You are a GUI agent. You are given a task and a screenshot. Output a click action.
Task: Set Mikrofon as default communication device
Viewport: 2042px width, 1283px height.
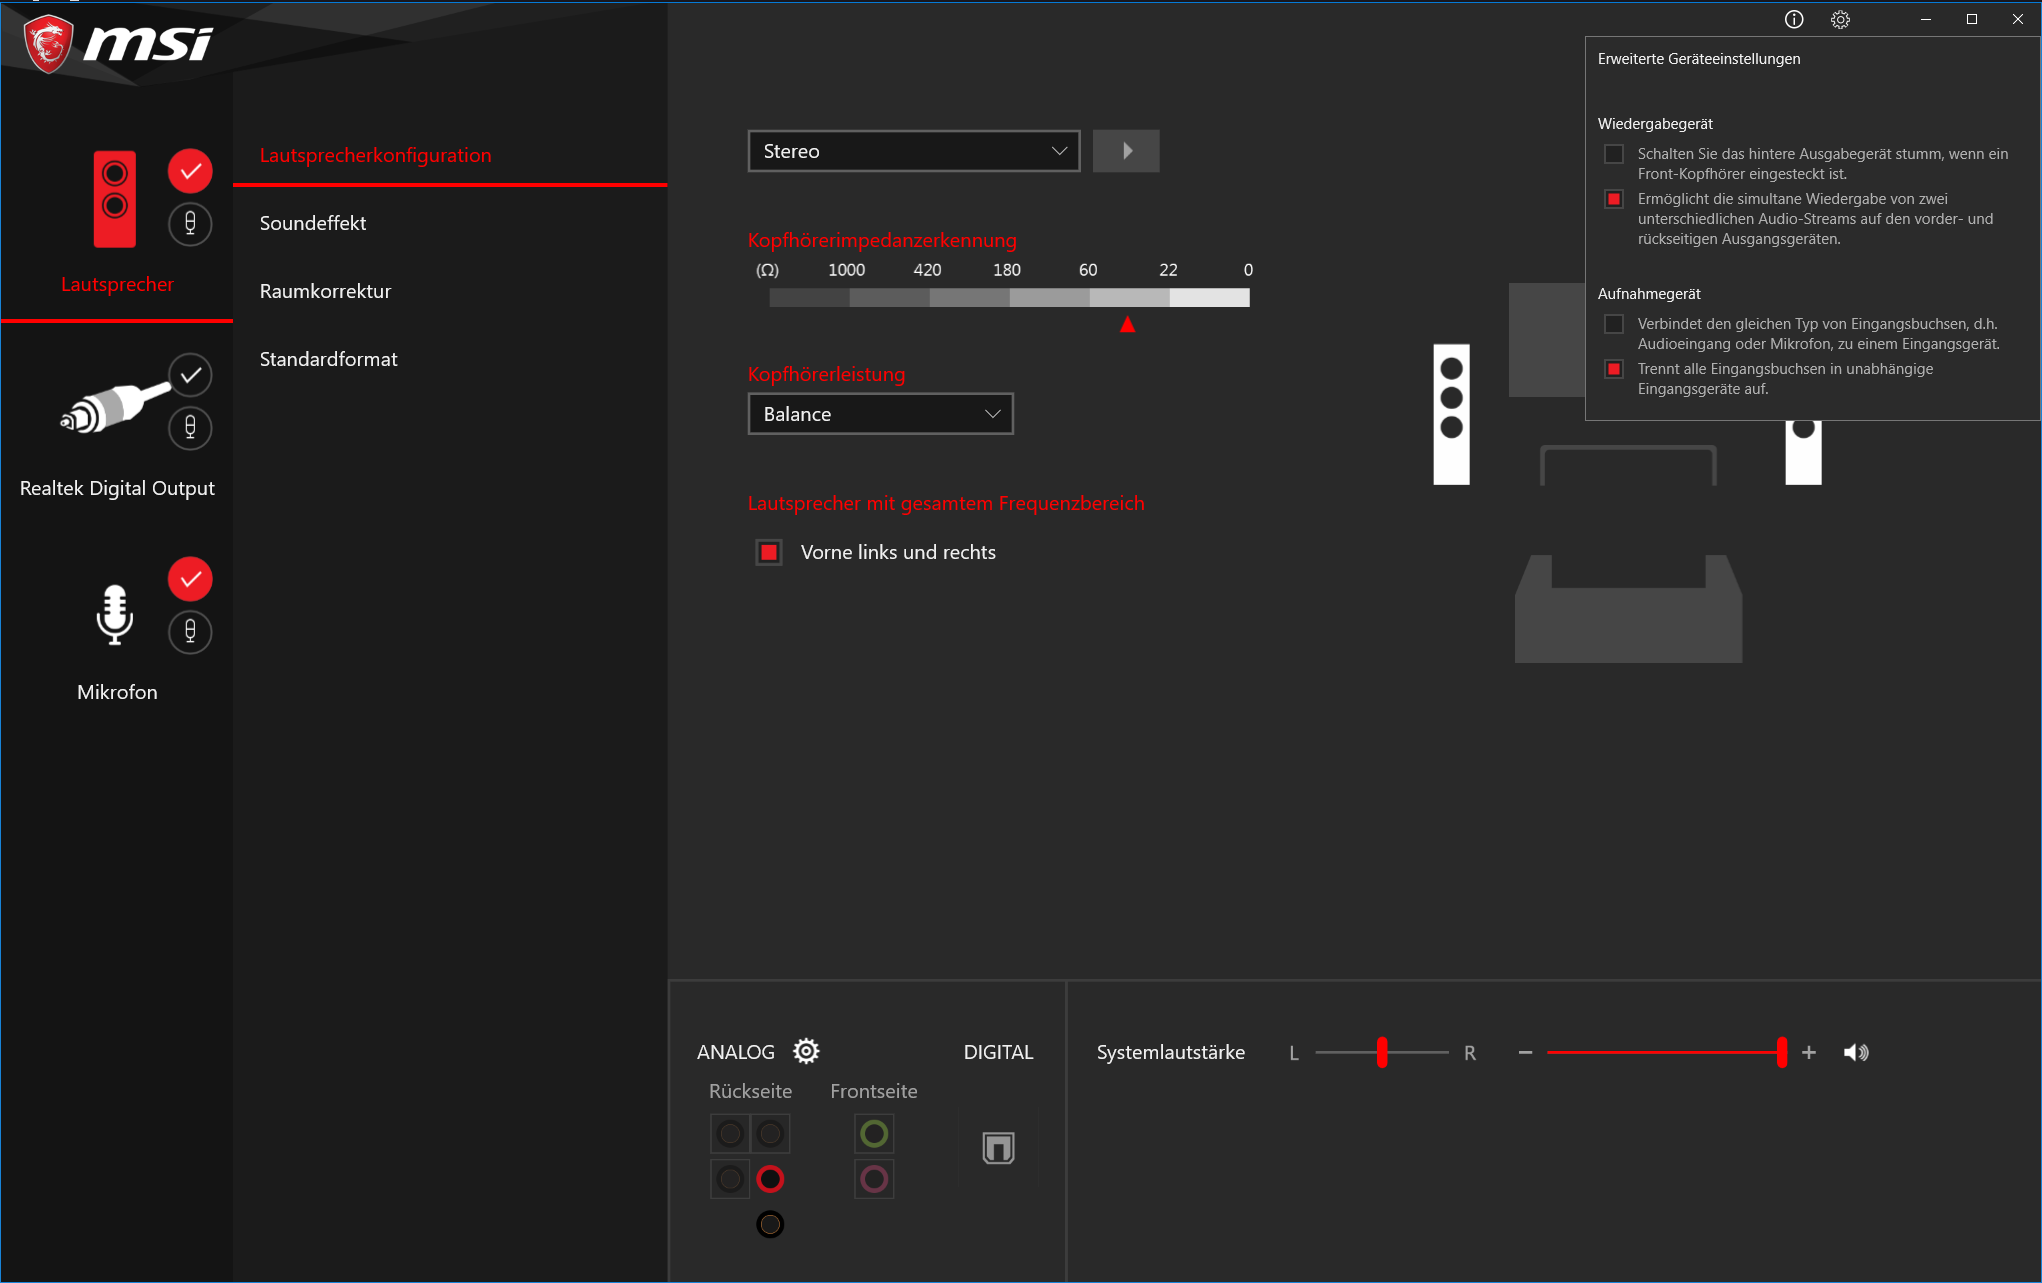tap(190, 632)
